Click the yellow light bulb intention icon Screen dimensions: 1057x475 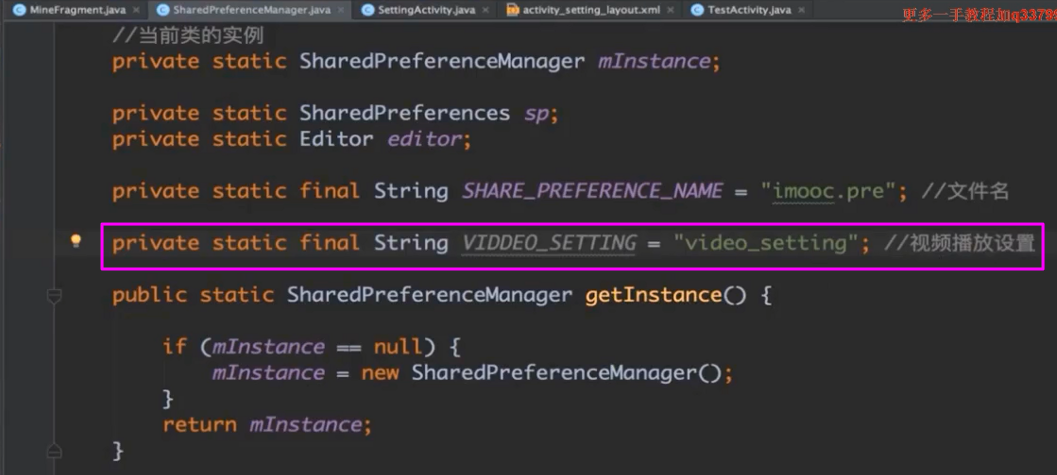click(76, 241)
